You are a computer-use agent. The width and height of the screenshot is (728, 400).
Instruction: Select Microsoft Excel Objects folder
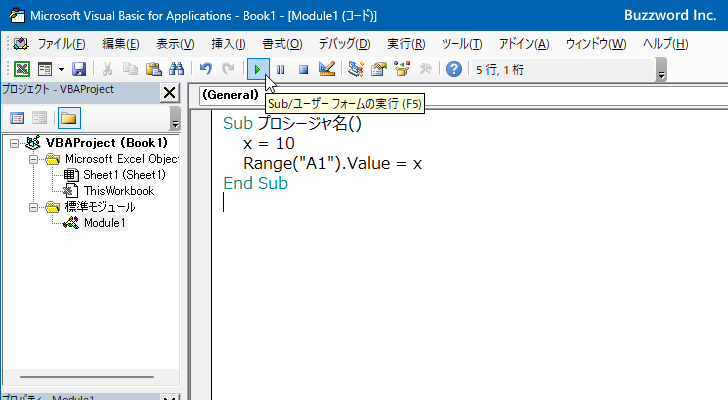122,159
